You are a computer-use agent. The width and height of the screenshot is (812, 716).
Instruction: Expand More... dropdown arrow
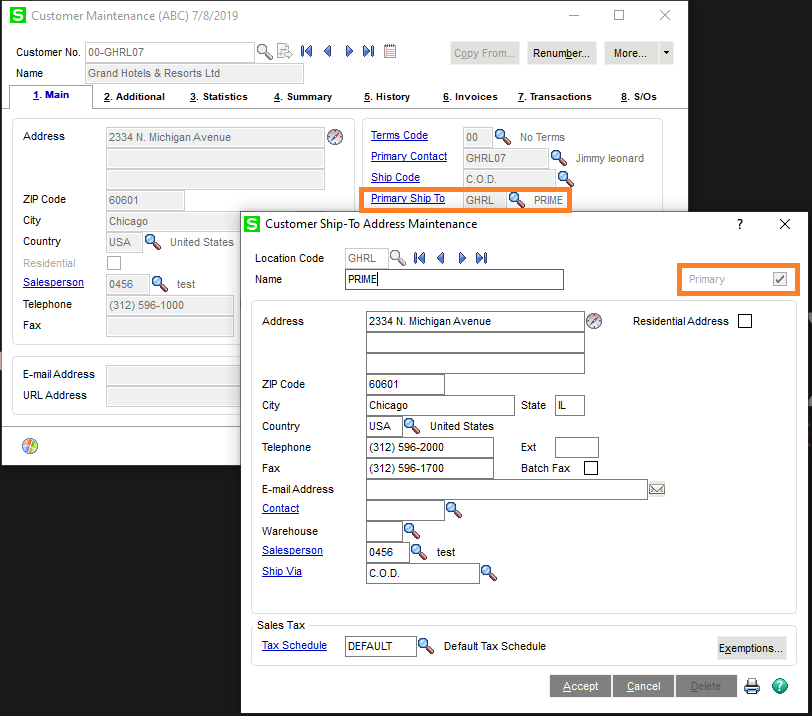click(x=666, y=53)
